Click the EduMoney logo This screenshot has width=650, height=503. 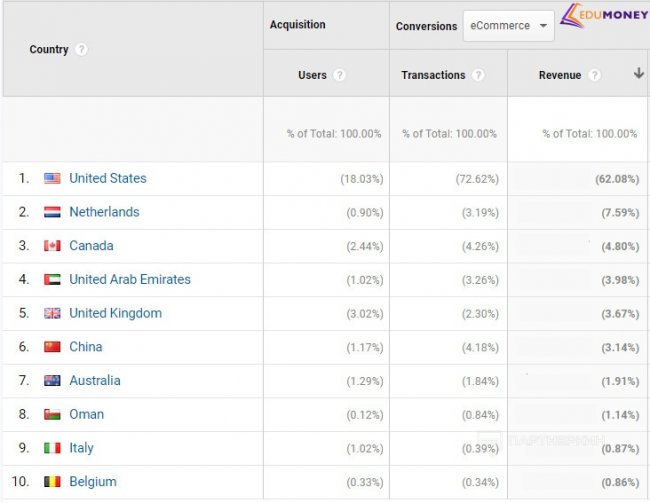(x=603, y=16)
